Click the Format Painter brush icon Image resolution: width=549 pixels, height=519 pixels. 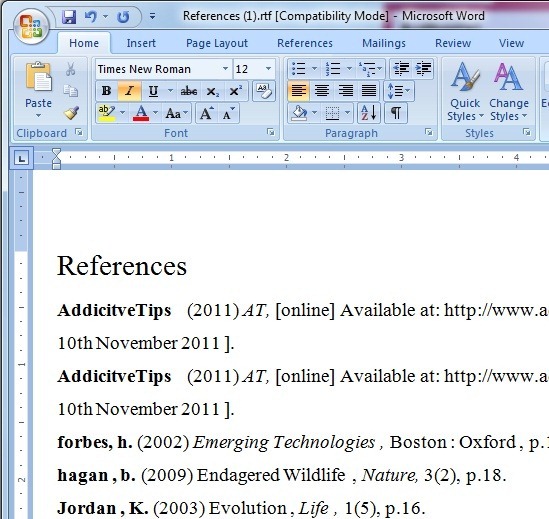coord(71,113)
